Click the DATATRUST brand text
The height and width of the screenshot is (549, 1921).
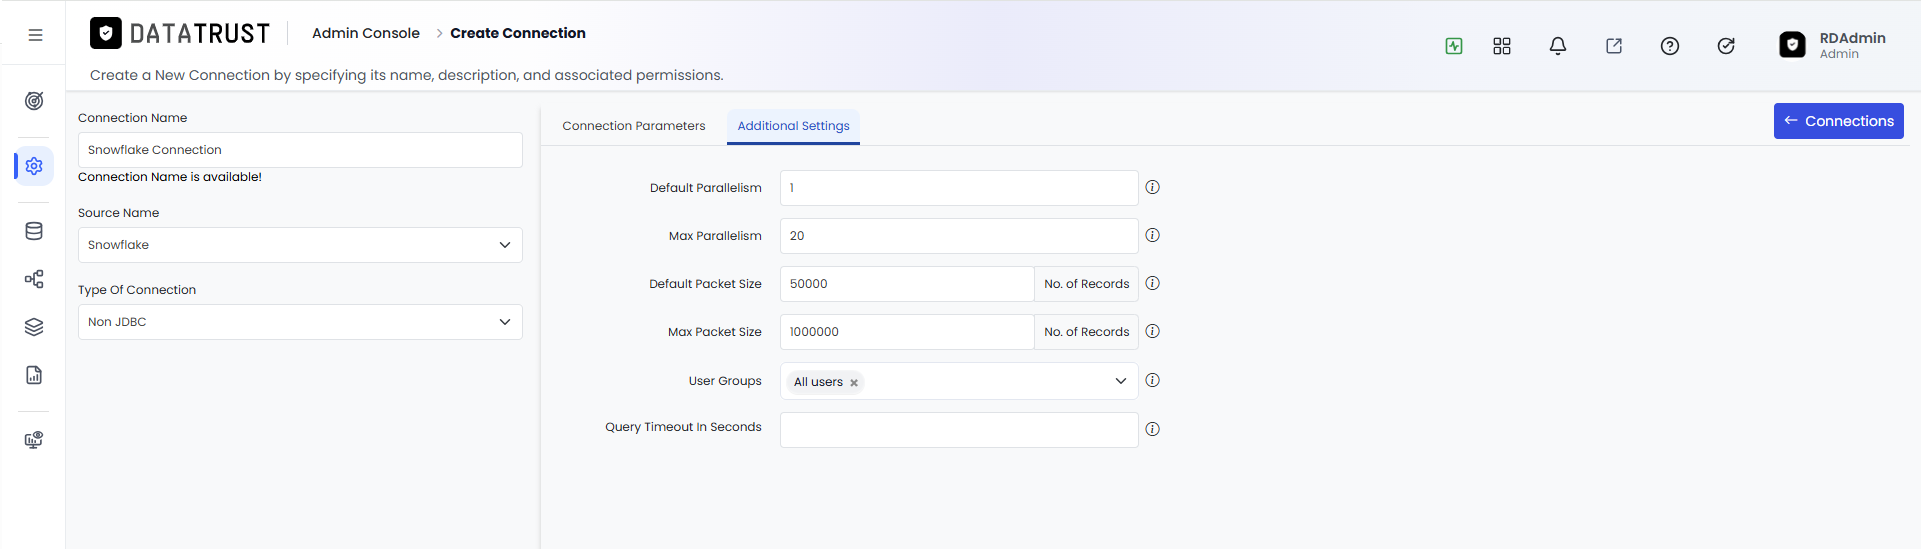pos(200,34)
